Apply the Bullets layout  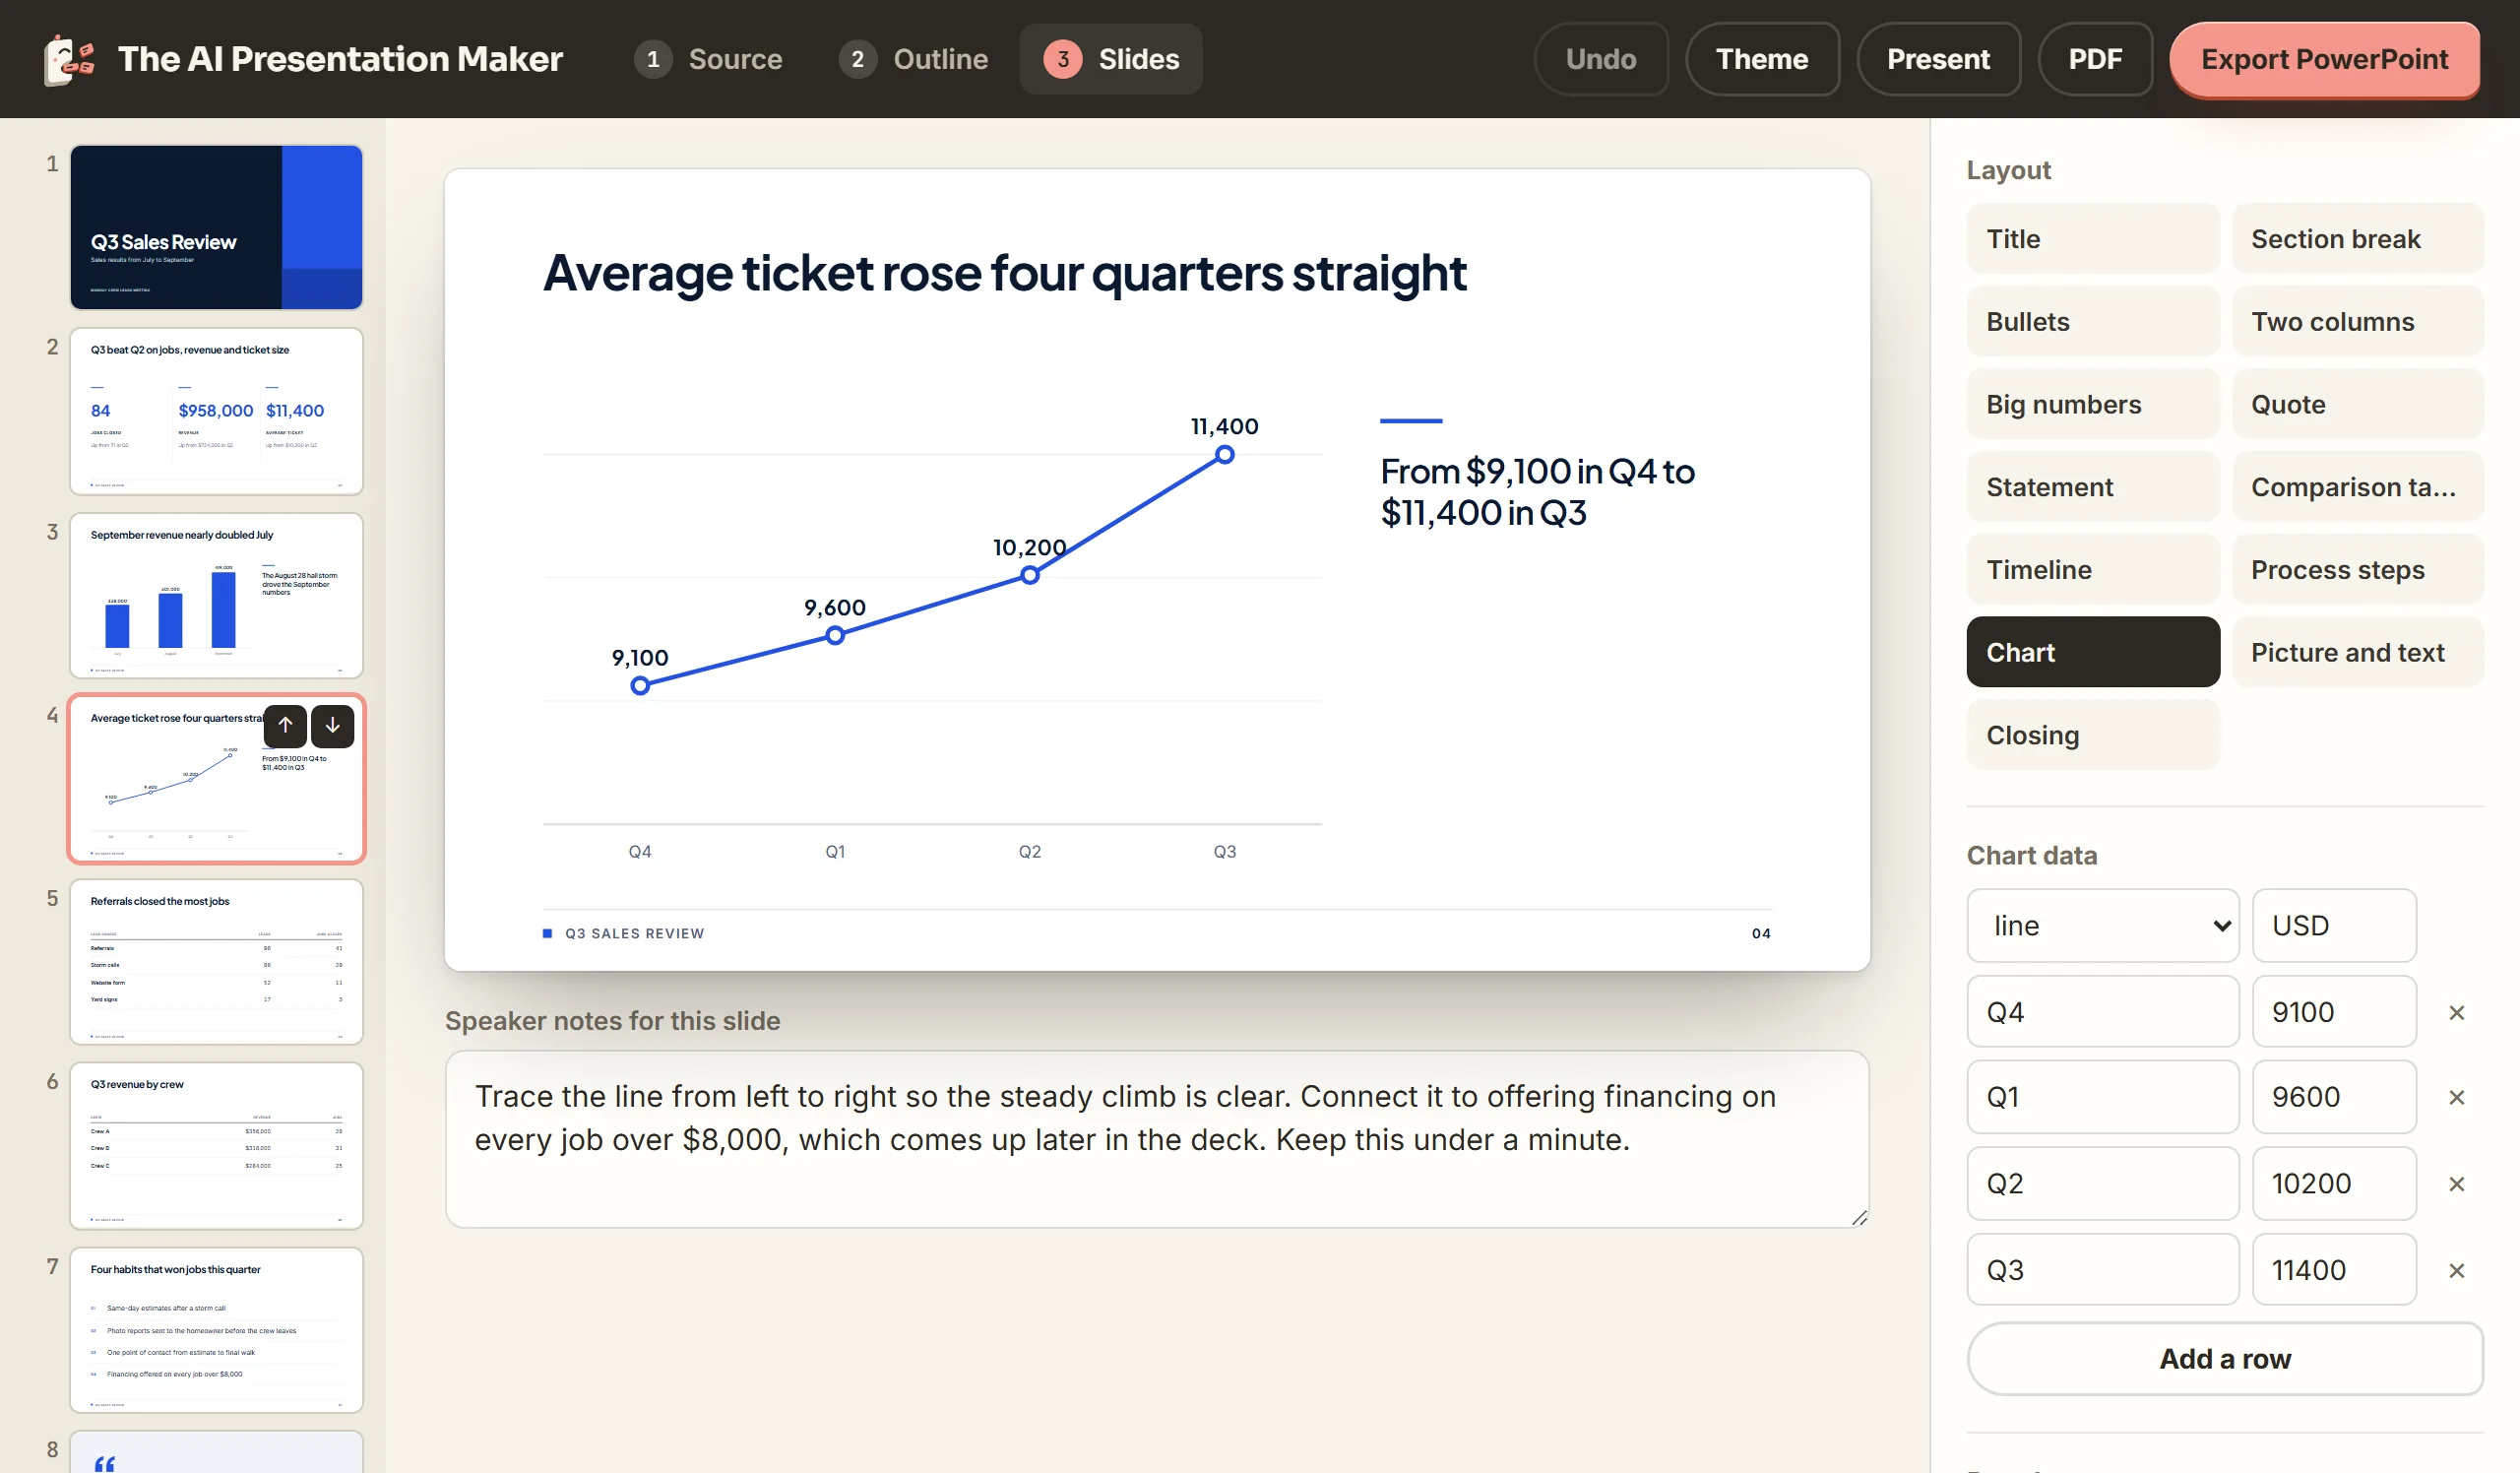pos(2093,321)
